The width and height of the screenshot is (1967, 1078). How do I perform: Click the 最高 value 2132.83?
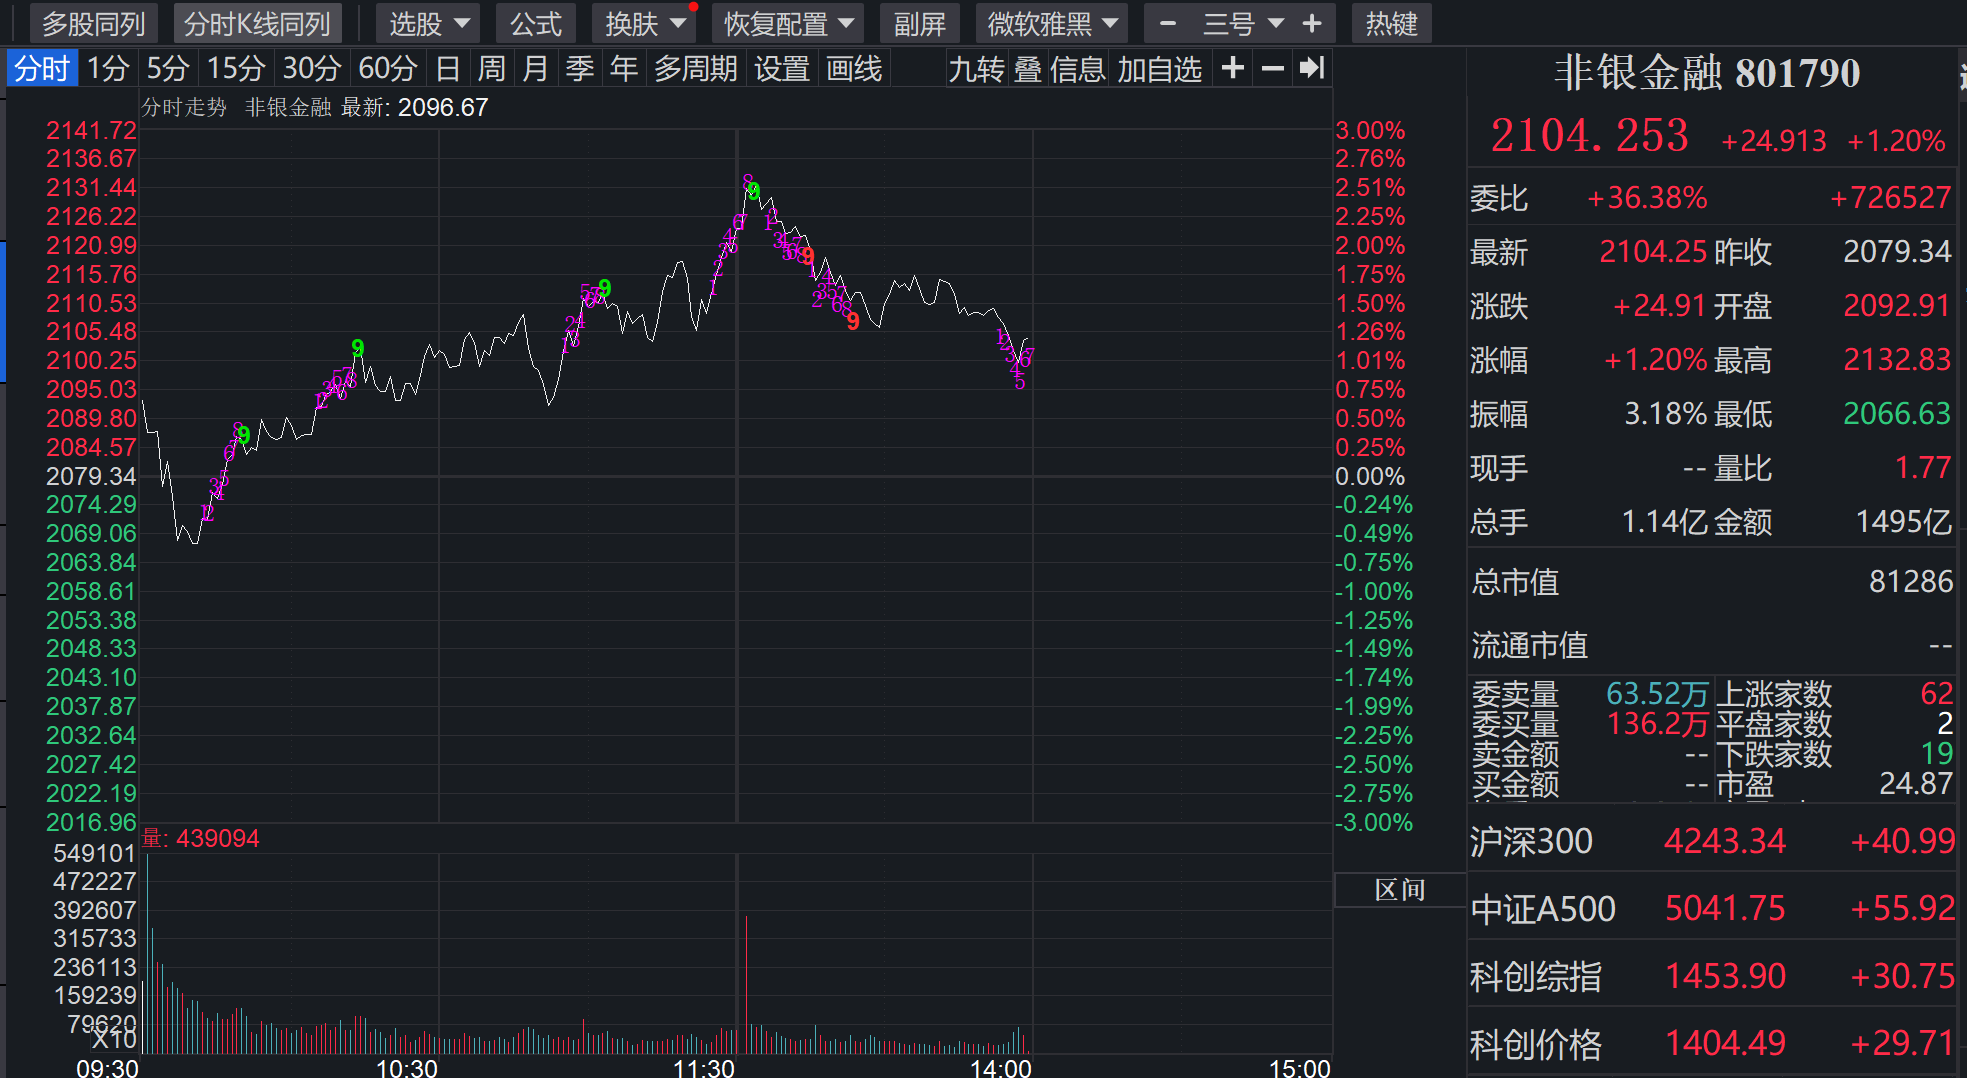pyautogui.click(x=1897, y=359)
